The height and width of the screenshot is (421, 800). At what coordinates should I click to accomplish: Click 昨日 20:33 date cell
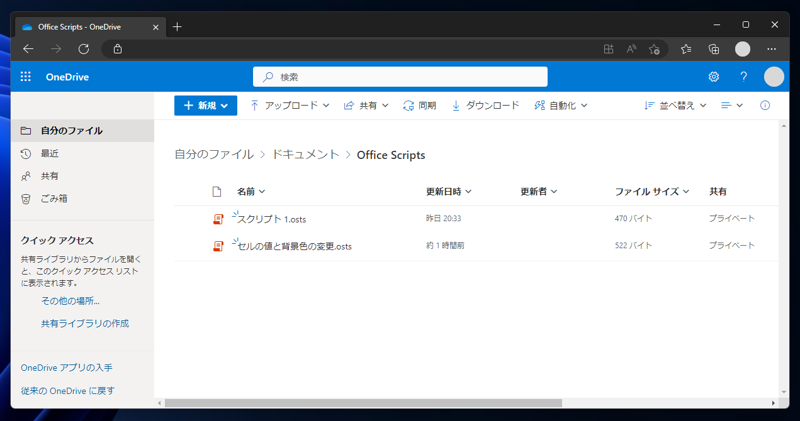(443, 218)
